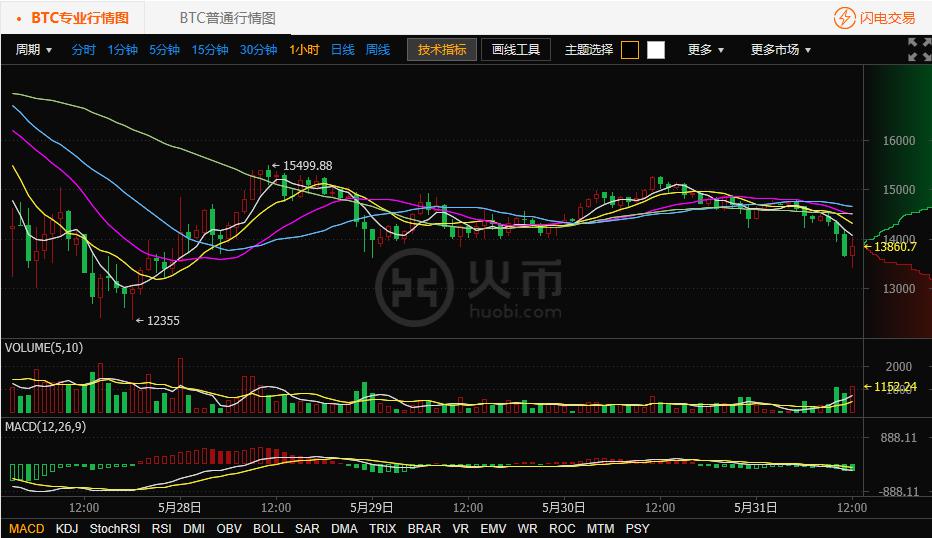Toggle the 技术指标 indicators button
Viewport: 932px width, 538px height.
point(441,50)
